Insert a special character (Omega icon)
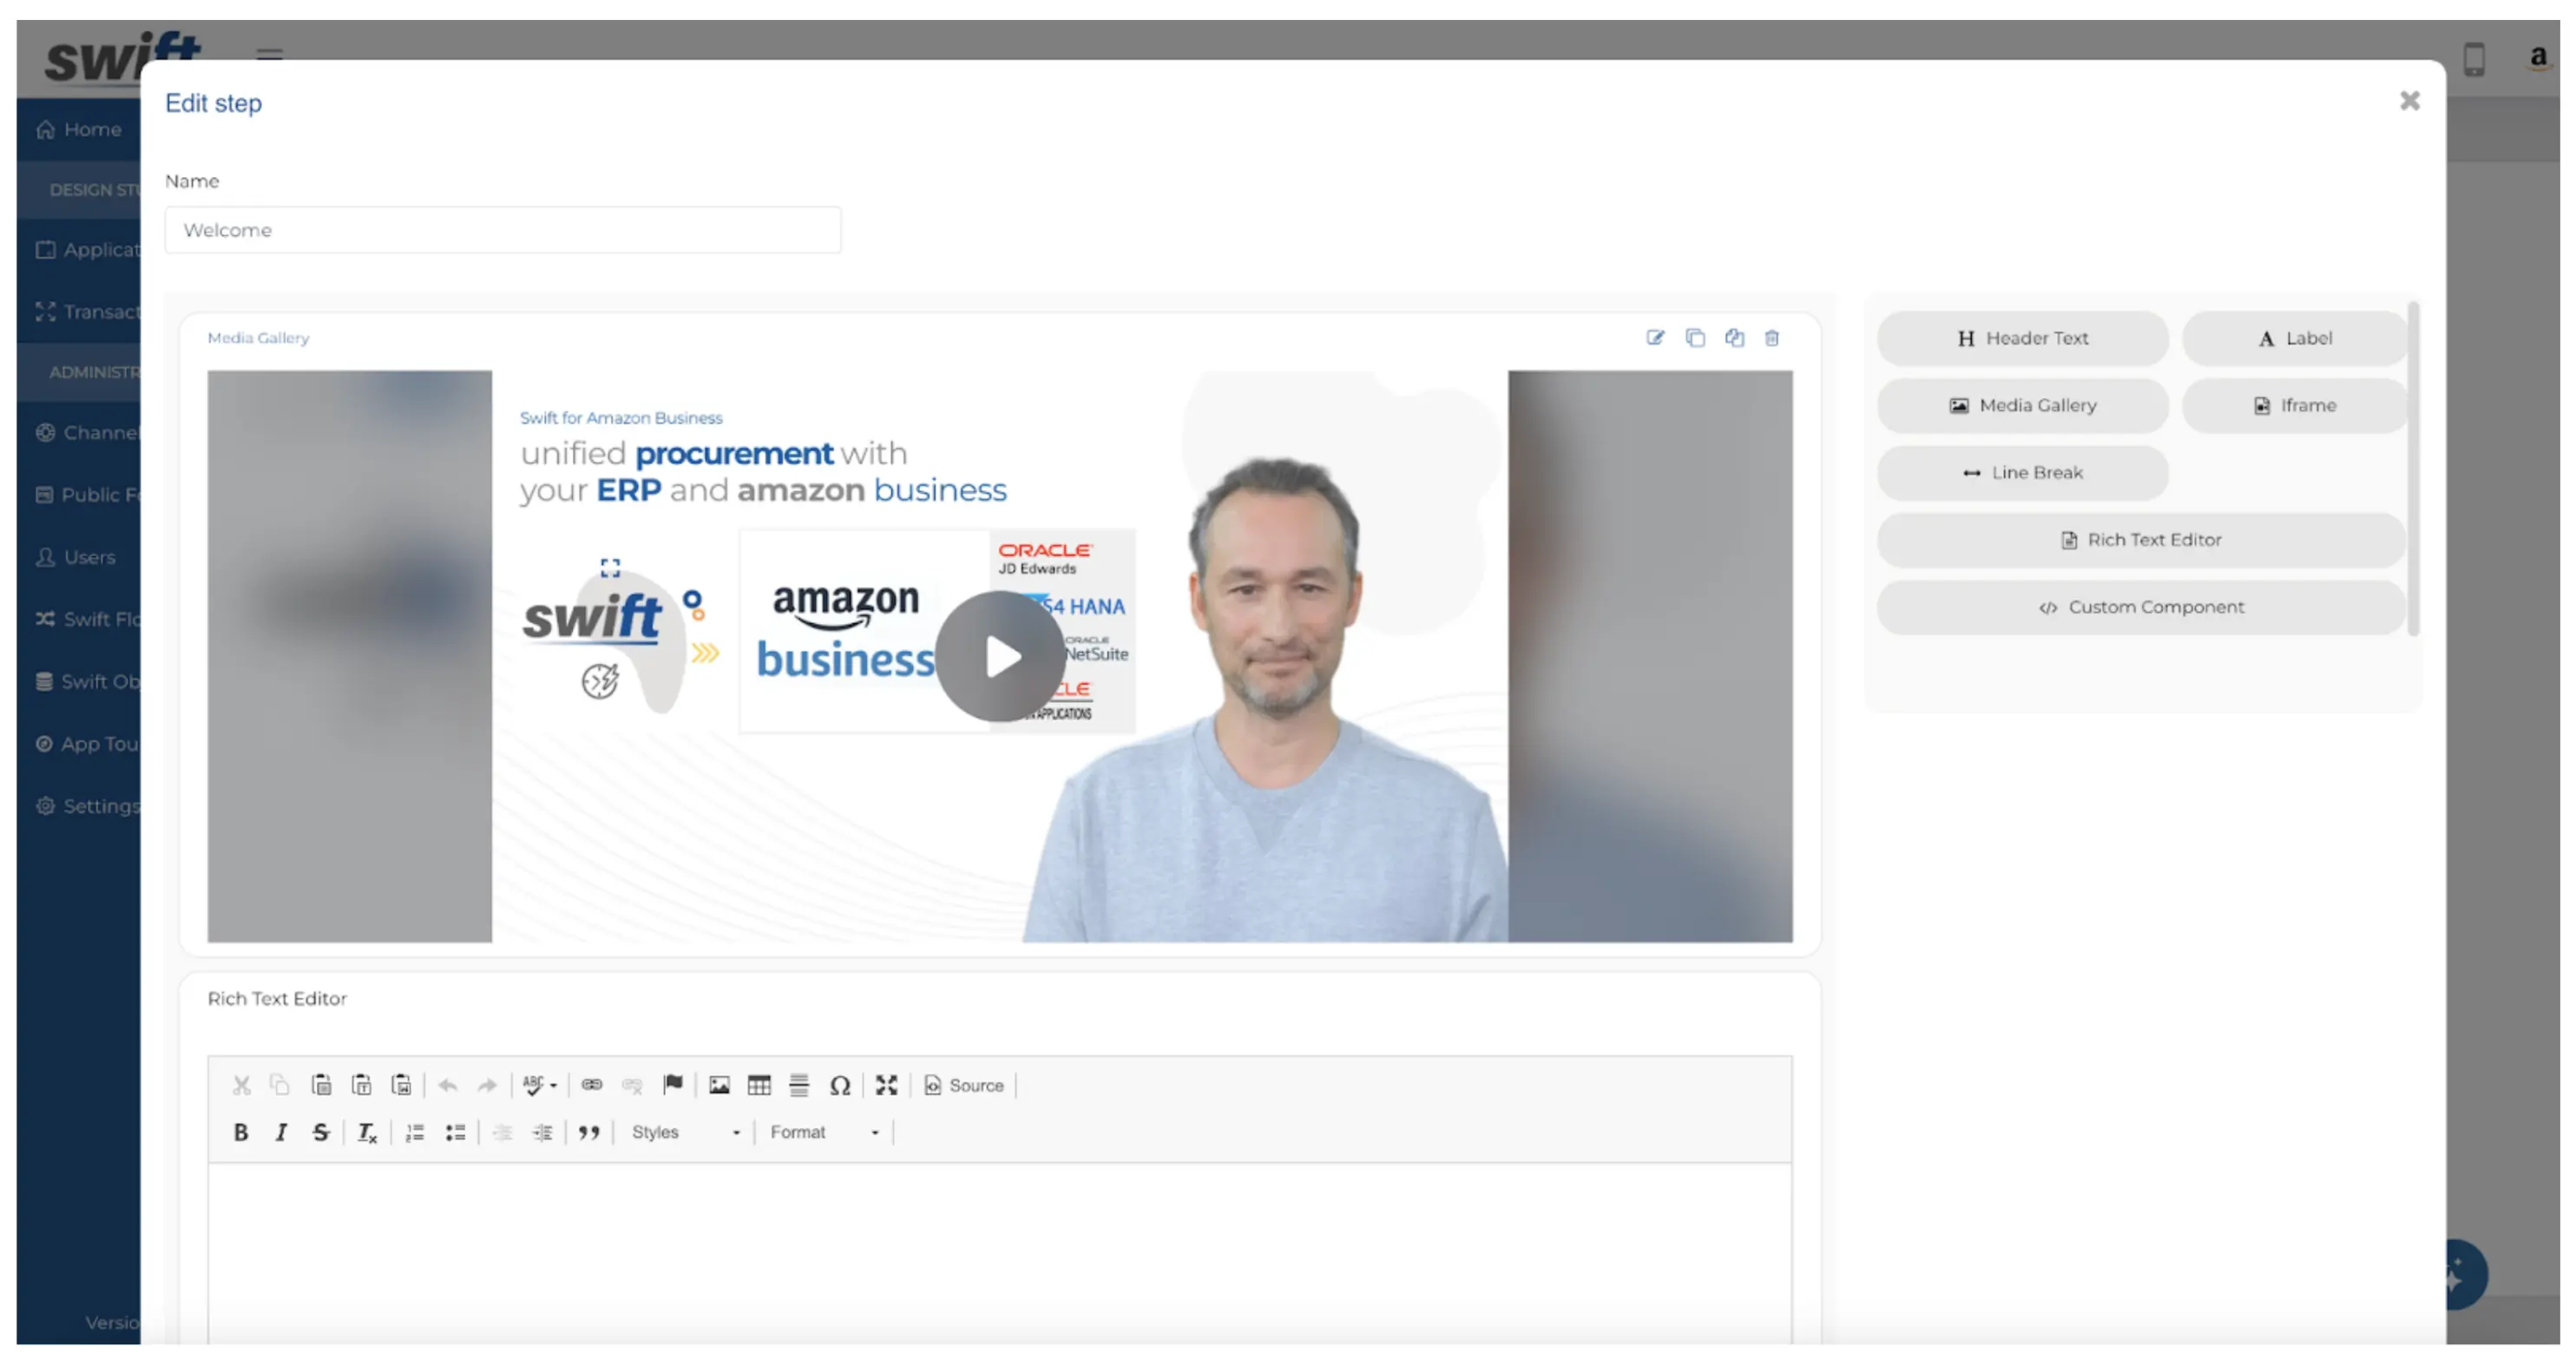2576x1366 pixels. click(x=840, y=1085)
